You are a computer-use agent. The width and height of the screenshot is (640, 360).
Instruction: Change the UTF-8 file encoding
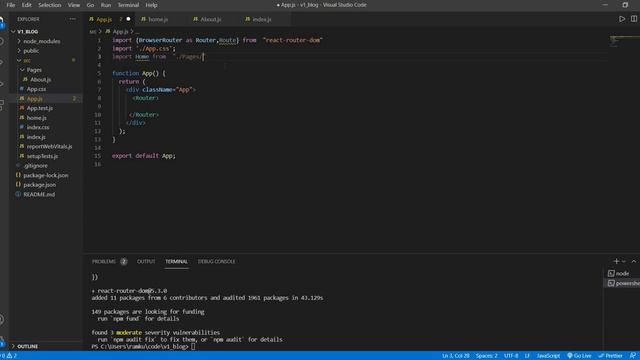(511, 356)
